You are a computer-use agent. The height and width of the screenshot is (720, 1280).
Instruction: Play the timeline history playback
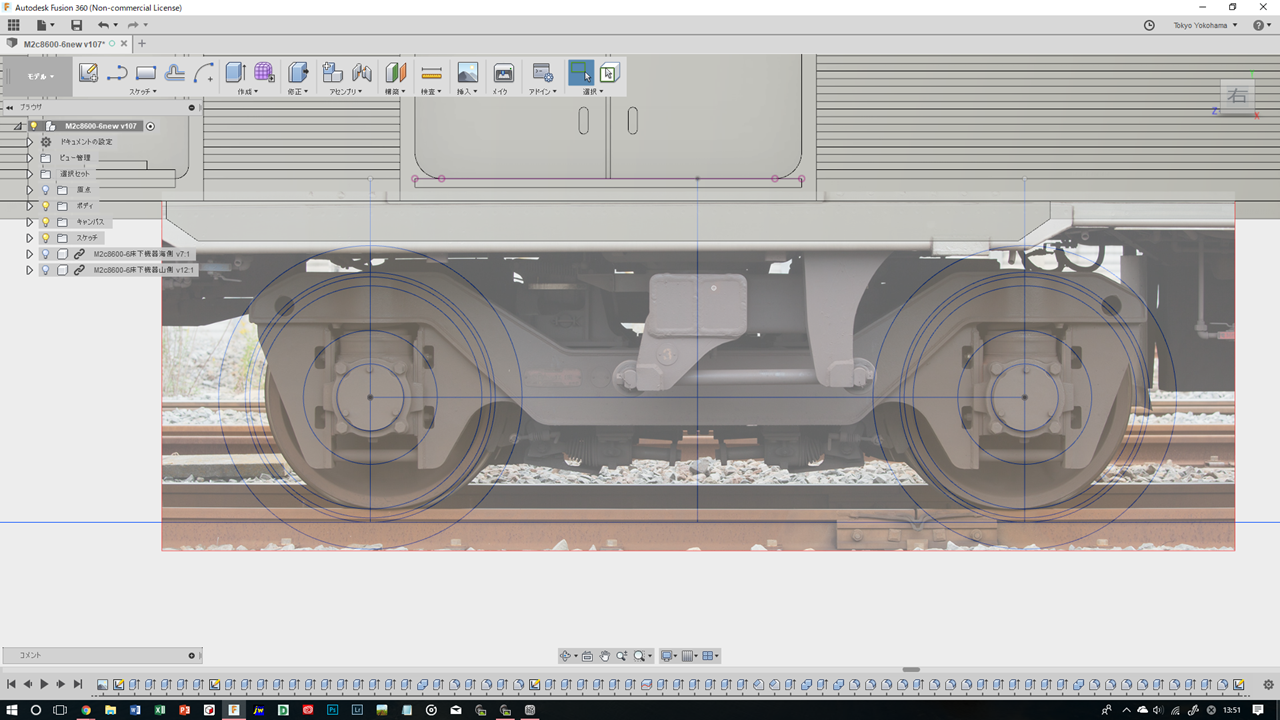(44, 685)
